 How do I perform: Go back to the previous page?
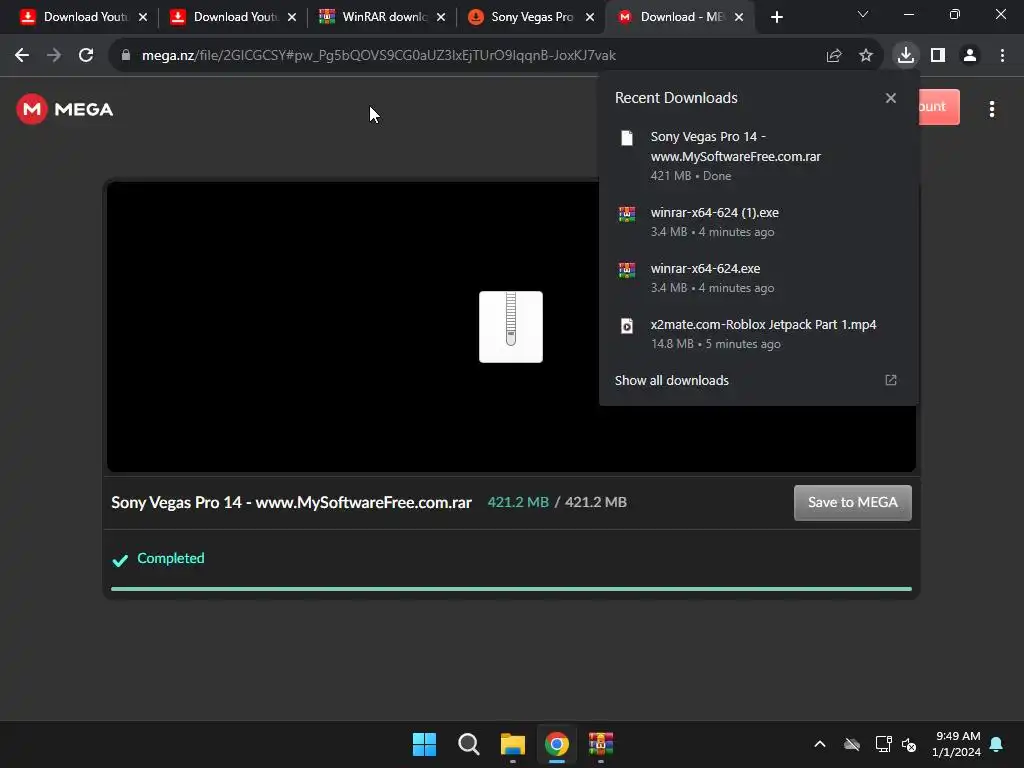pyautogui.click(x=22, y=56)
